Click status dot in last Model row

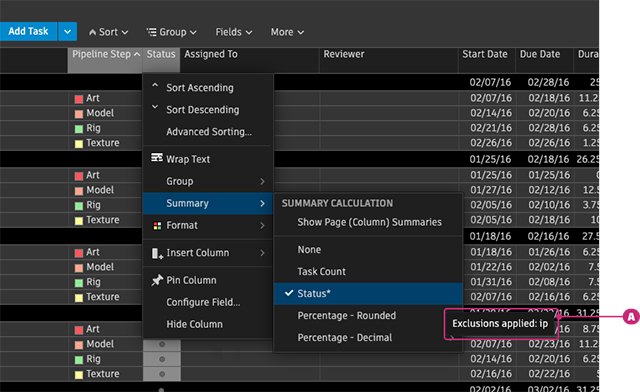162,344
